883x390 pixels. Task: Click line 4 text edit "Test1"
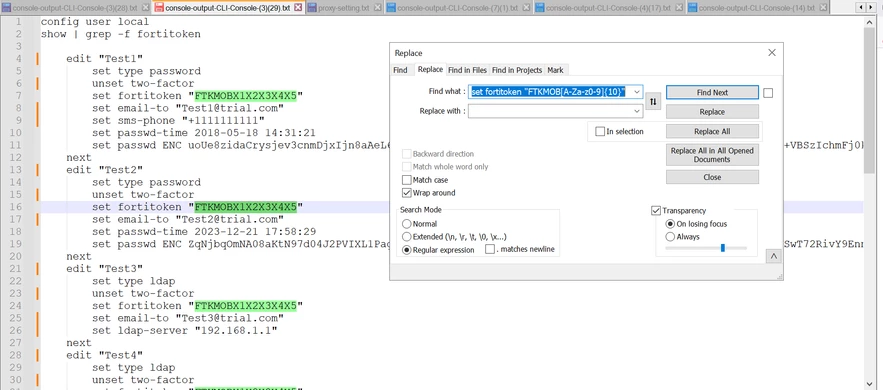click(105, 59)
